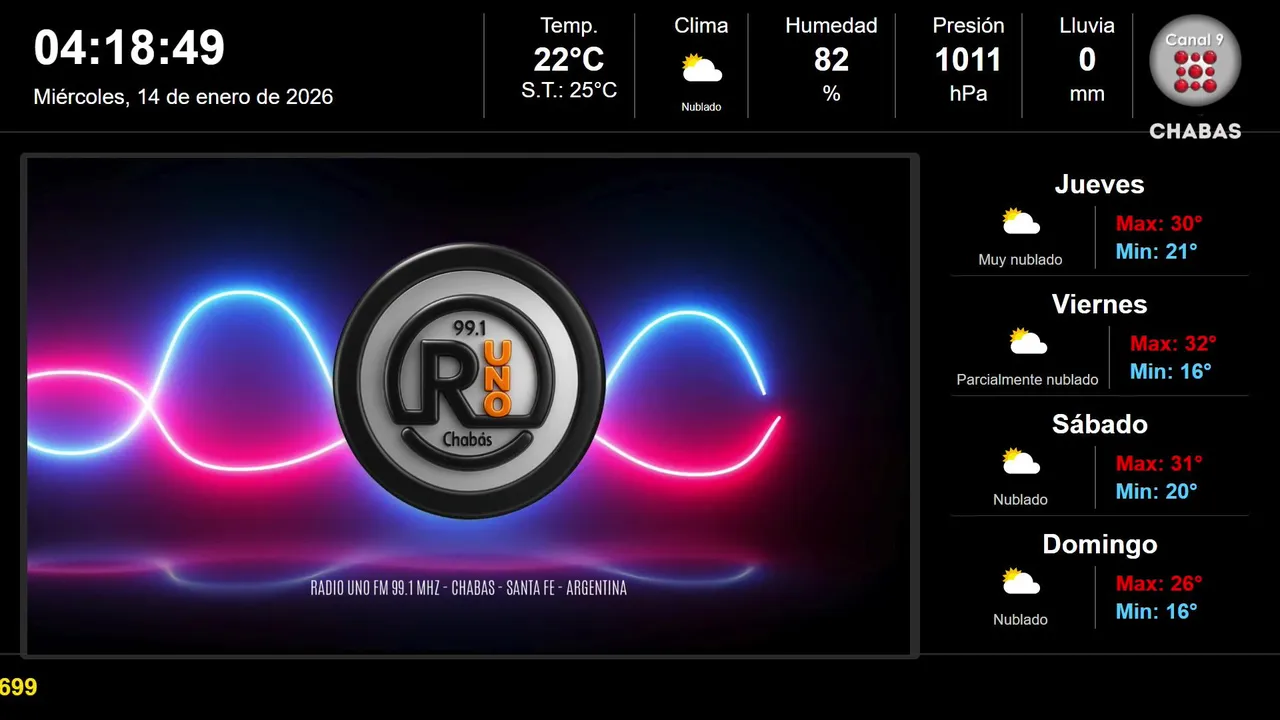This screenshot has width=1280, height=720.
Task: Click the hPa unit label
Action: 968,94
